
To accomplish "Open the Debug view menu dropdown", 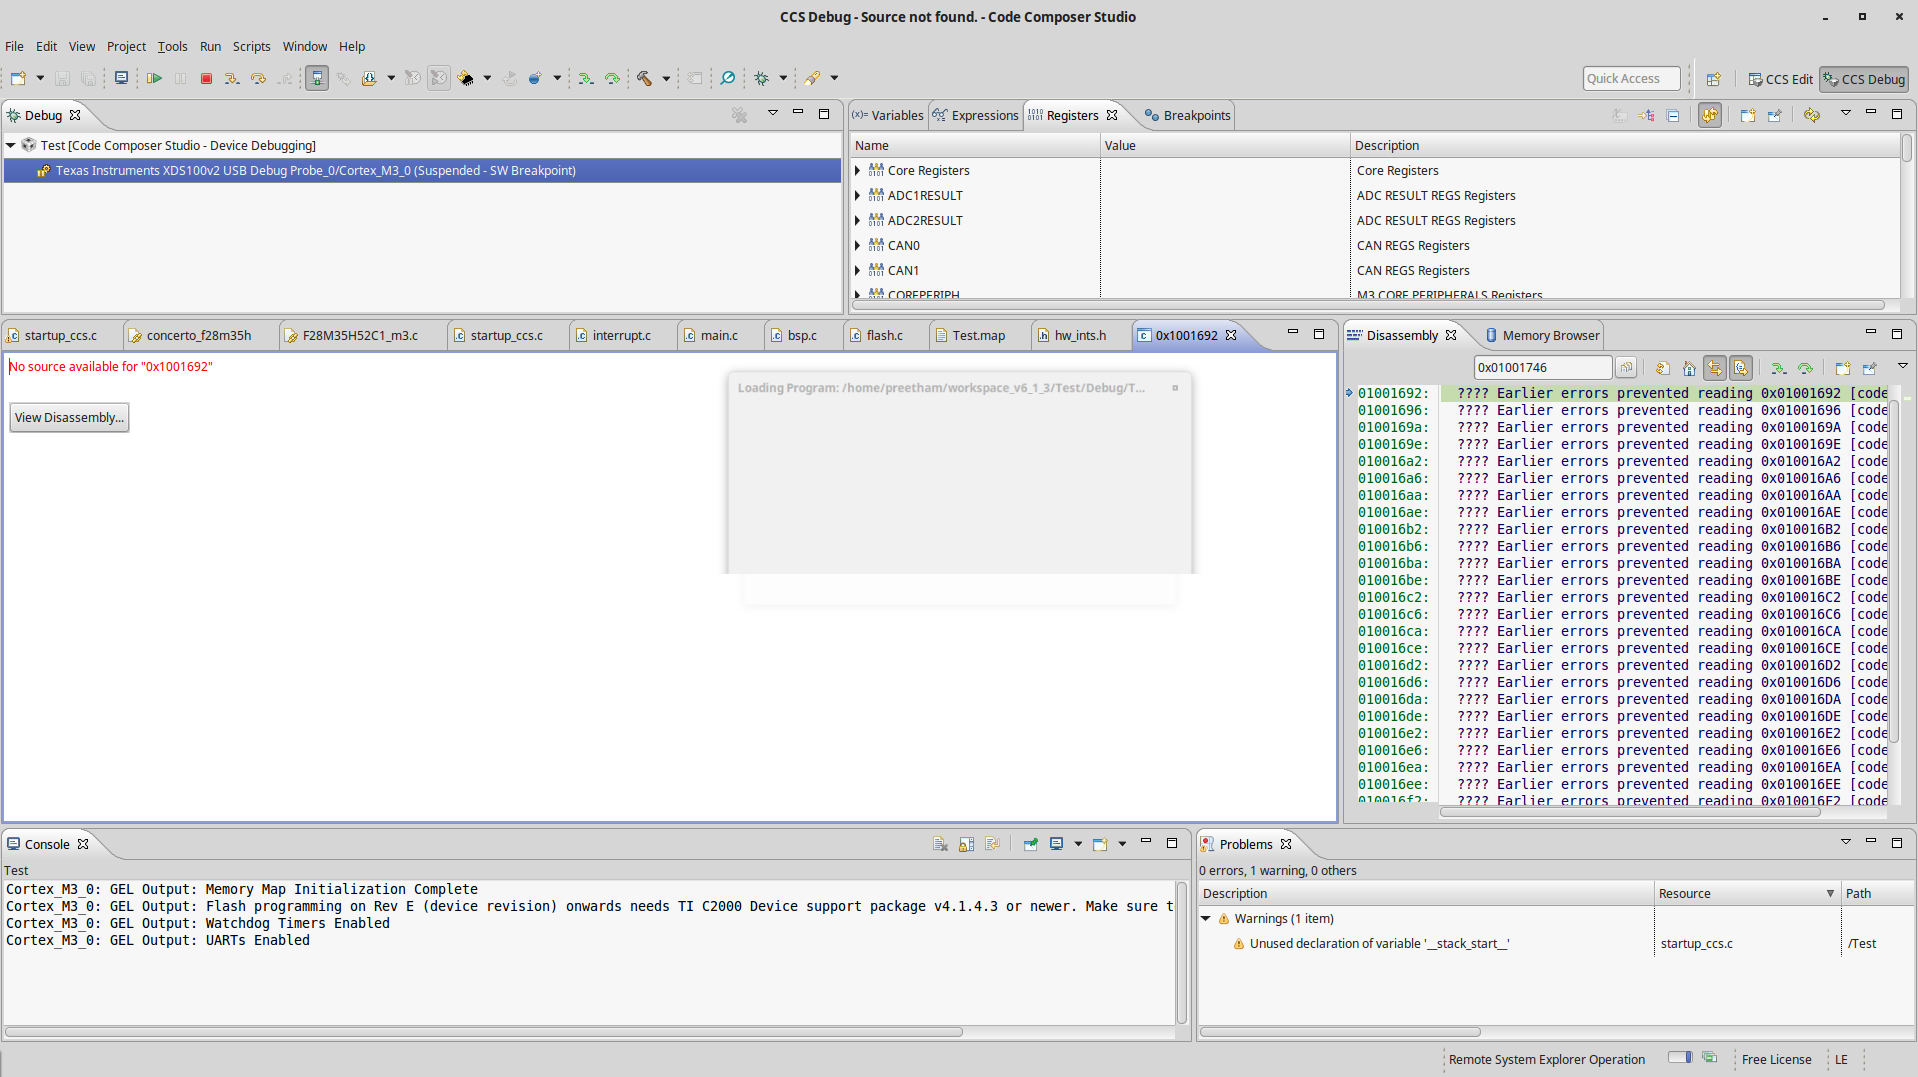I will coord(772,113).
